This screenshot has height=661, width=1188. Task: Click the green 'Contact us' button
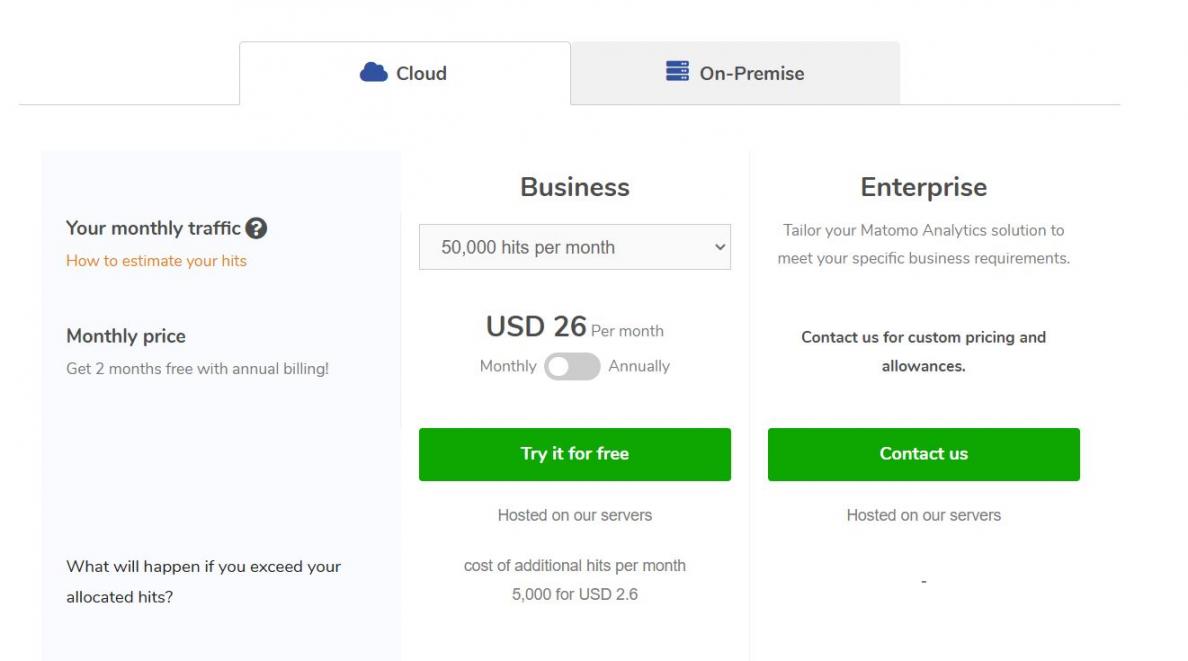click(923, 454)
